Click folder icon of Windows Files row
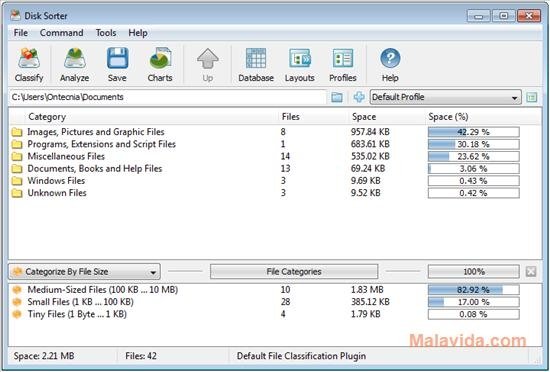This screenshot has height=372, width=550. 17,181
